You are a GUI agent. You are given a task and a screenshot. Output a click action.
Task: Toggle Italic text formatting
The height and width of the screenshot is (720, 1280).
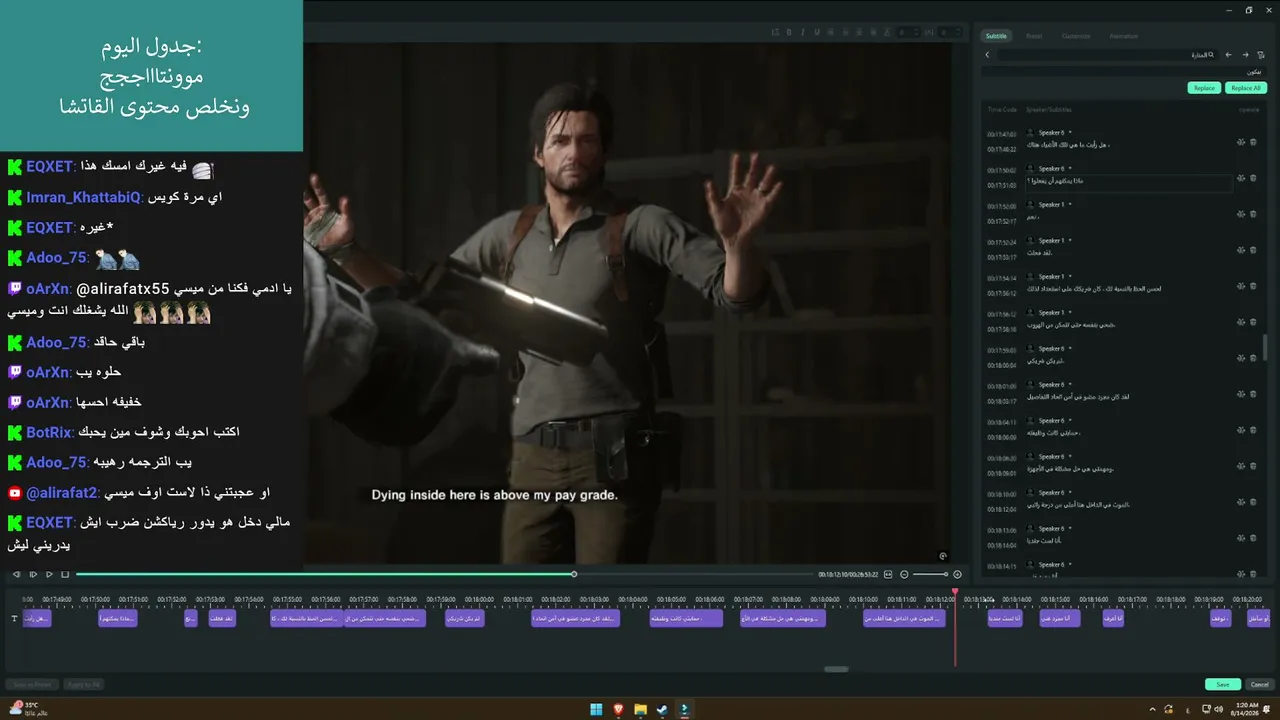tap(803, 32)
